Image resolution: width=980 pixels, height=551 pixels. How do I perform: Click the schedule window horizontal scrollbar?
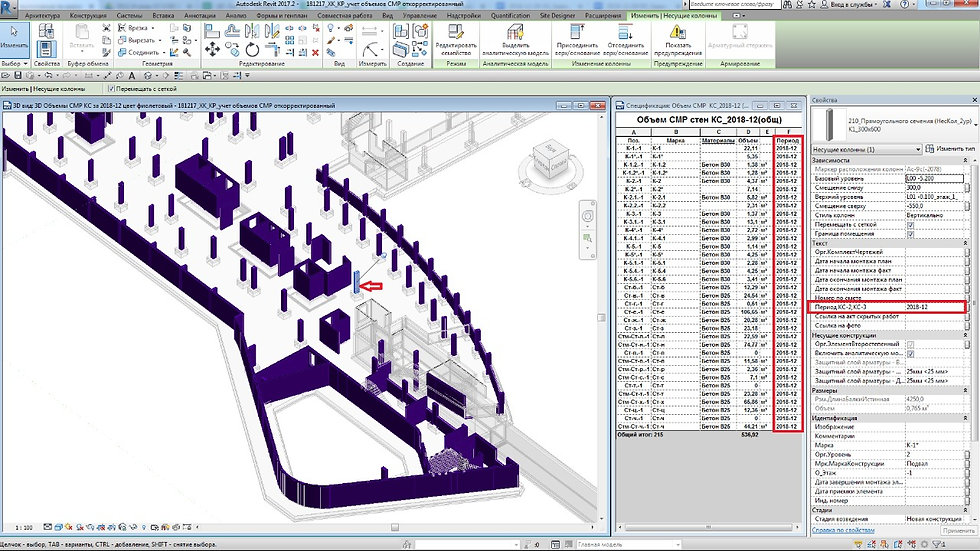click(708, 527)
